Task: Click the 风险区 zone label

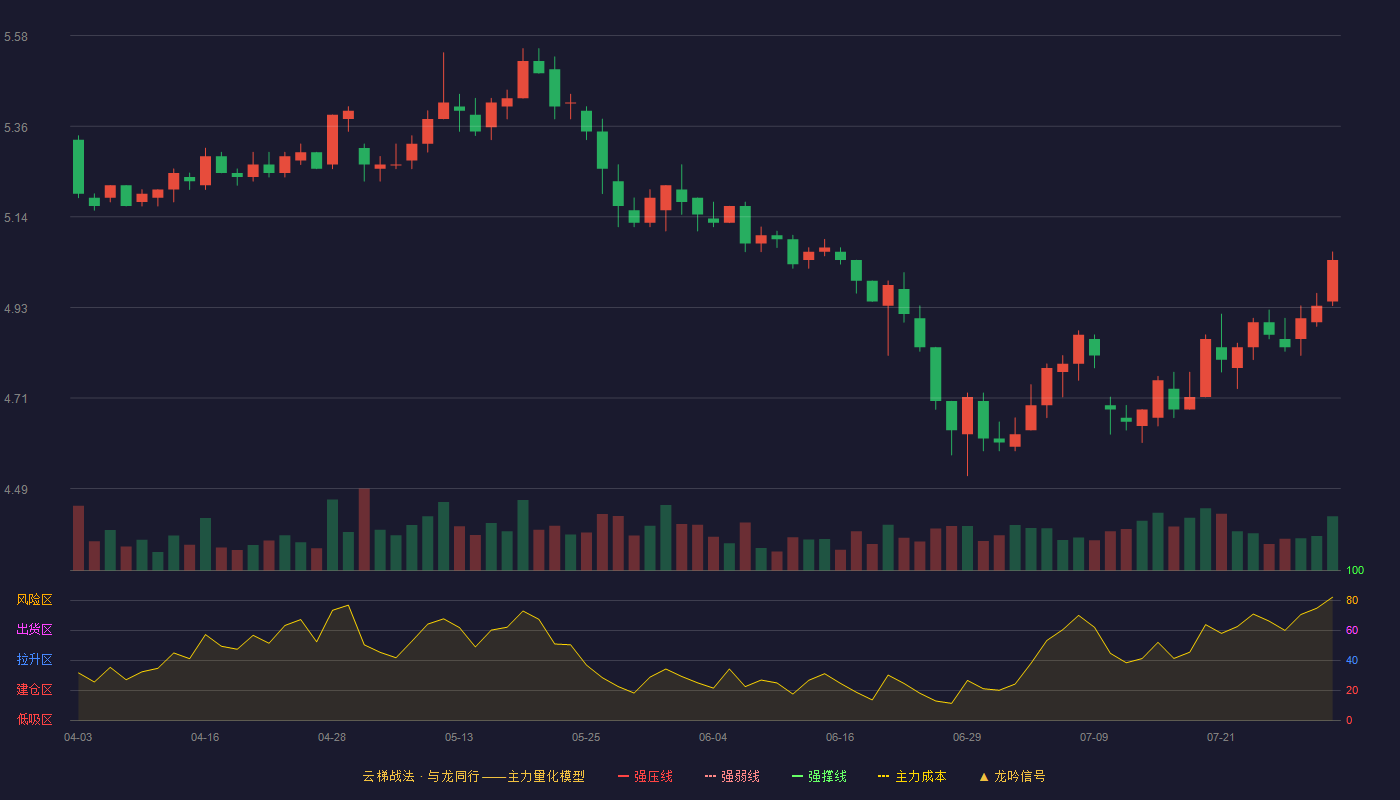Action: pyautogui.click(x=34, y=600)
